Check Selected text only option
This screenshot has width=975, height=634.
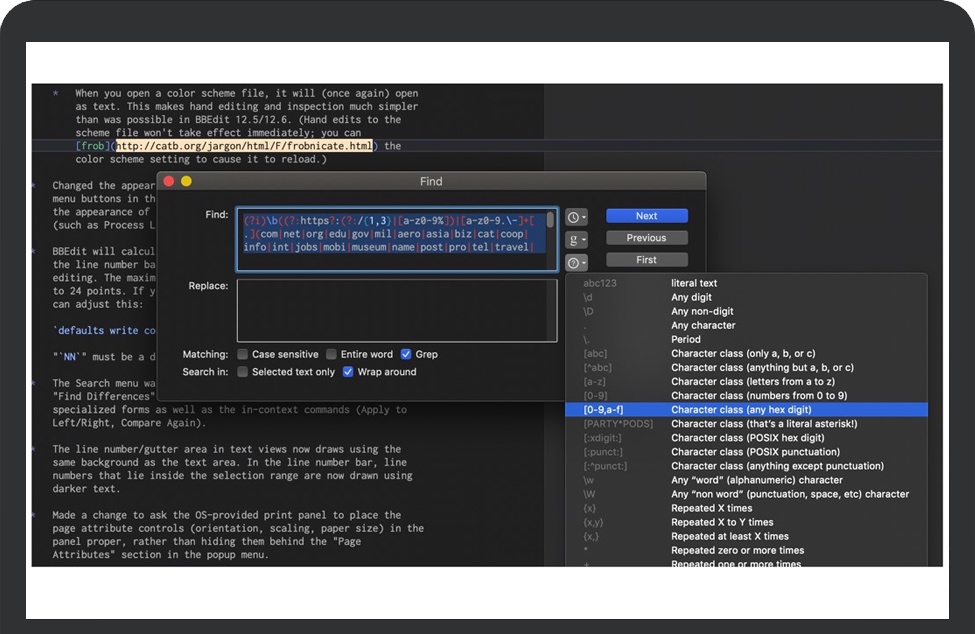point(243,372)
